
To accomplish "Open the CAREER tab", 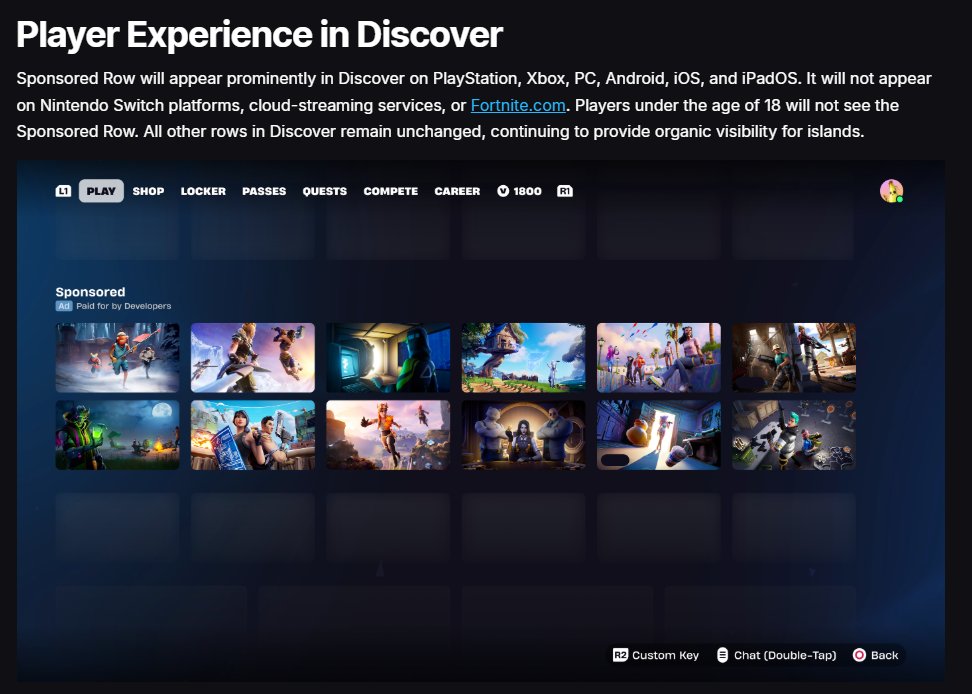I will coord(457,191).
